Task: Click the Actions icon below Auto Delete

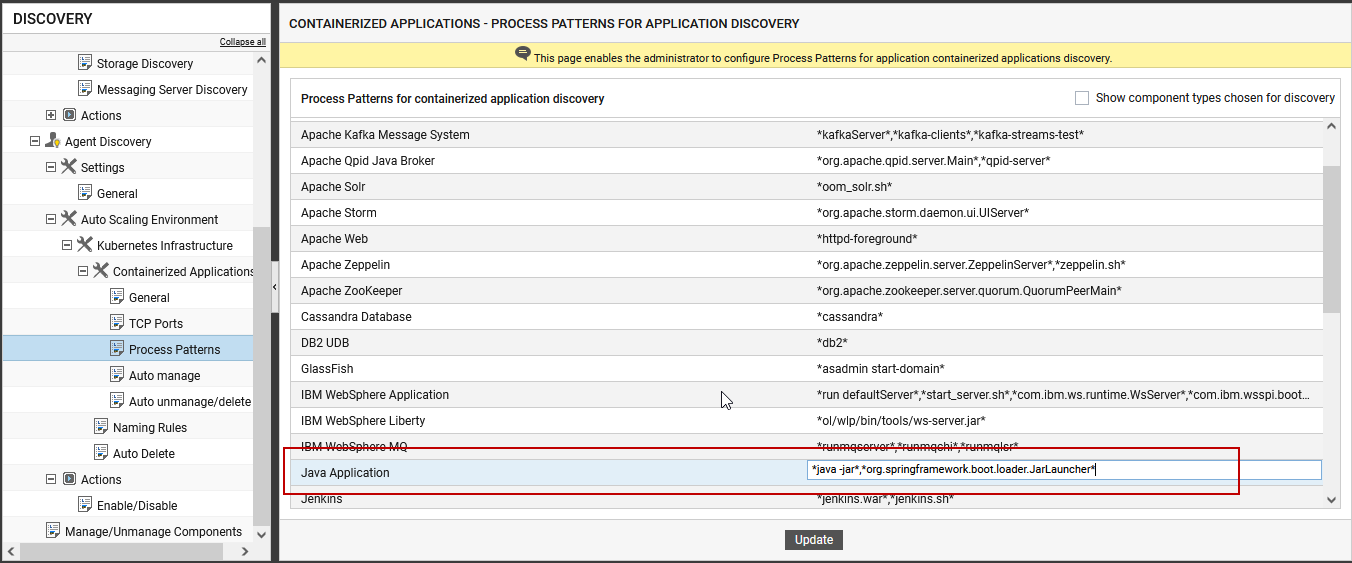Action: tap(69, 479)
